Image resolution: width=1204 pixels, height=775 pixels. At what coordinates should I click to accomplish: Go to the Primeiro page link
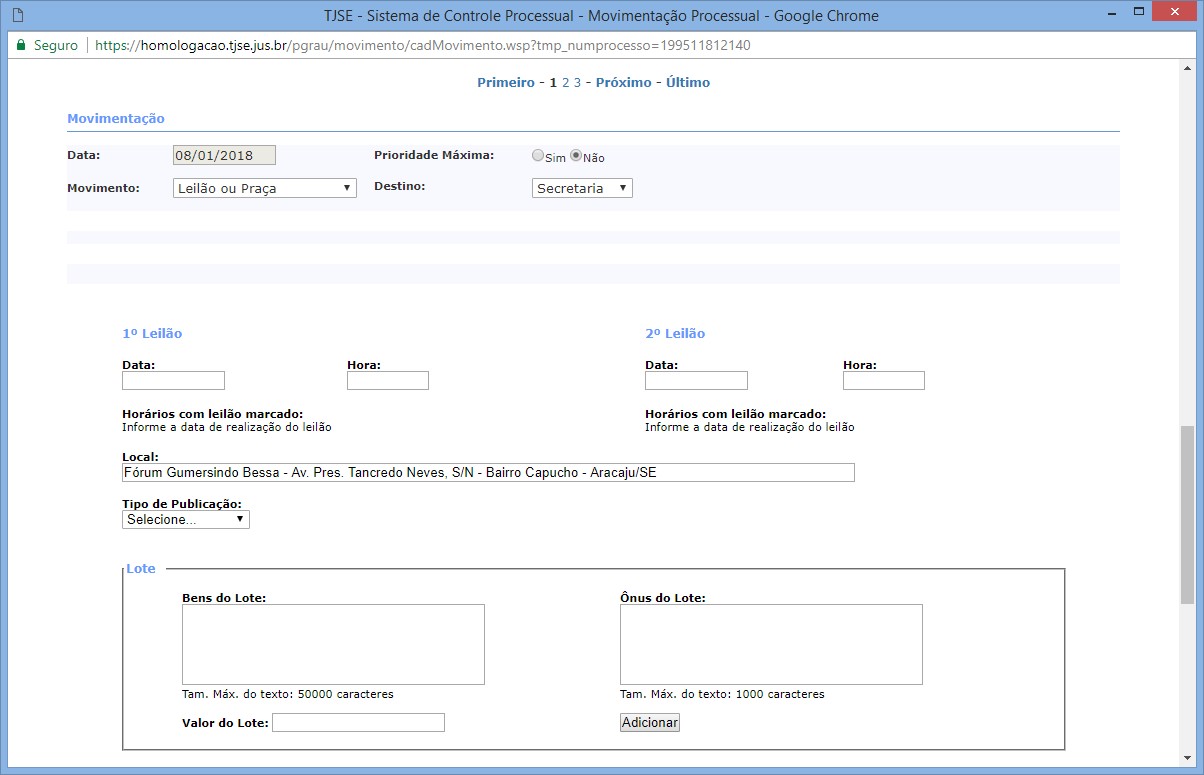[x=505, y=83]
